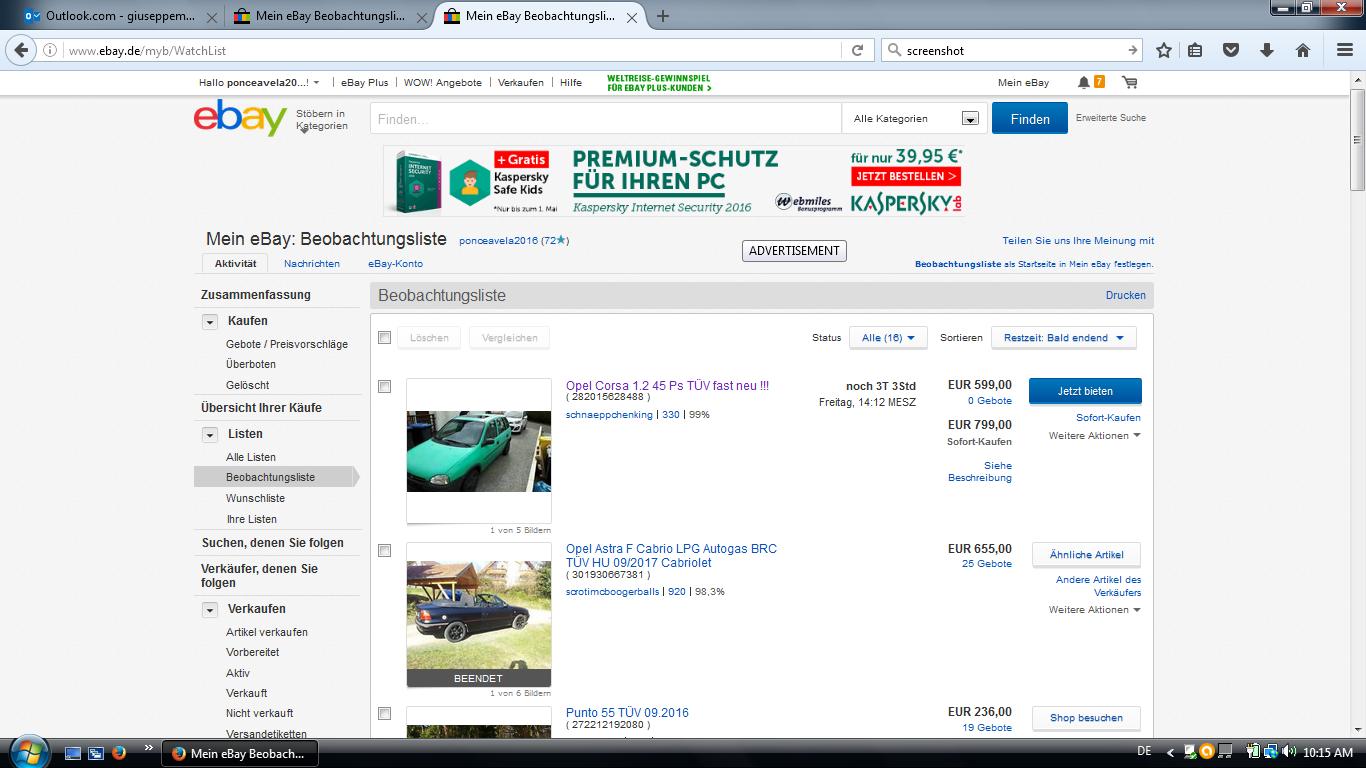Click Shop besuchen button
The width and height of the screenshot is (1366, 768).
(1086, 718)
